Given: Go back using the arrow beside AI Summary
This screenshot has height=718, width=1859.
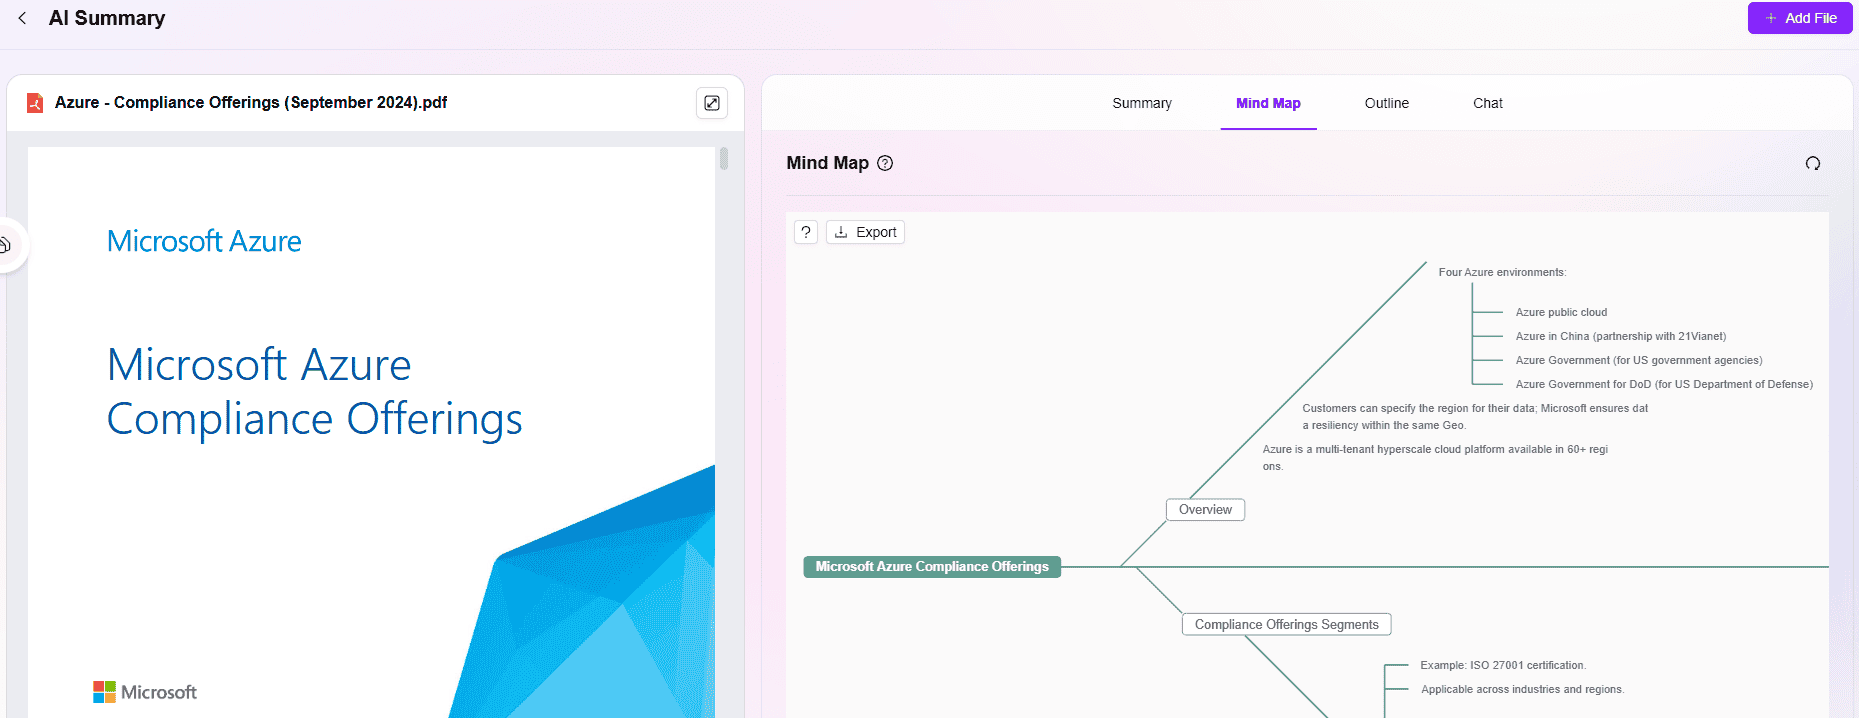Looking at the screenshot, I should (x=22, y=18).
